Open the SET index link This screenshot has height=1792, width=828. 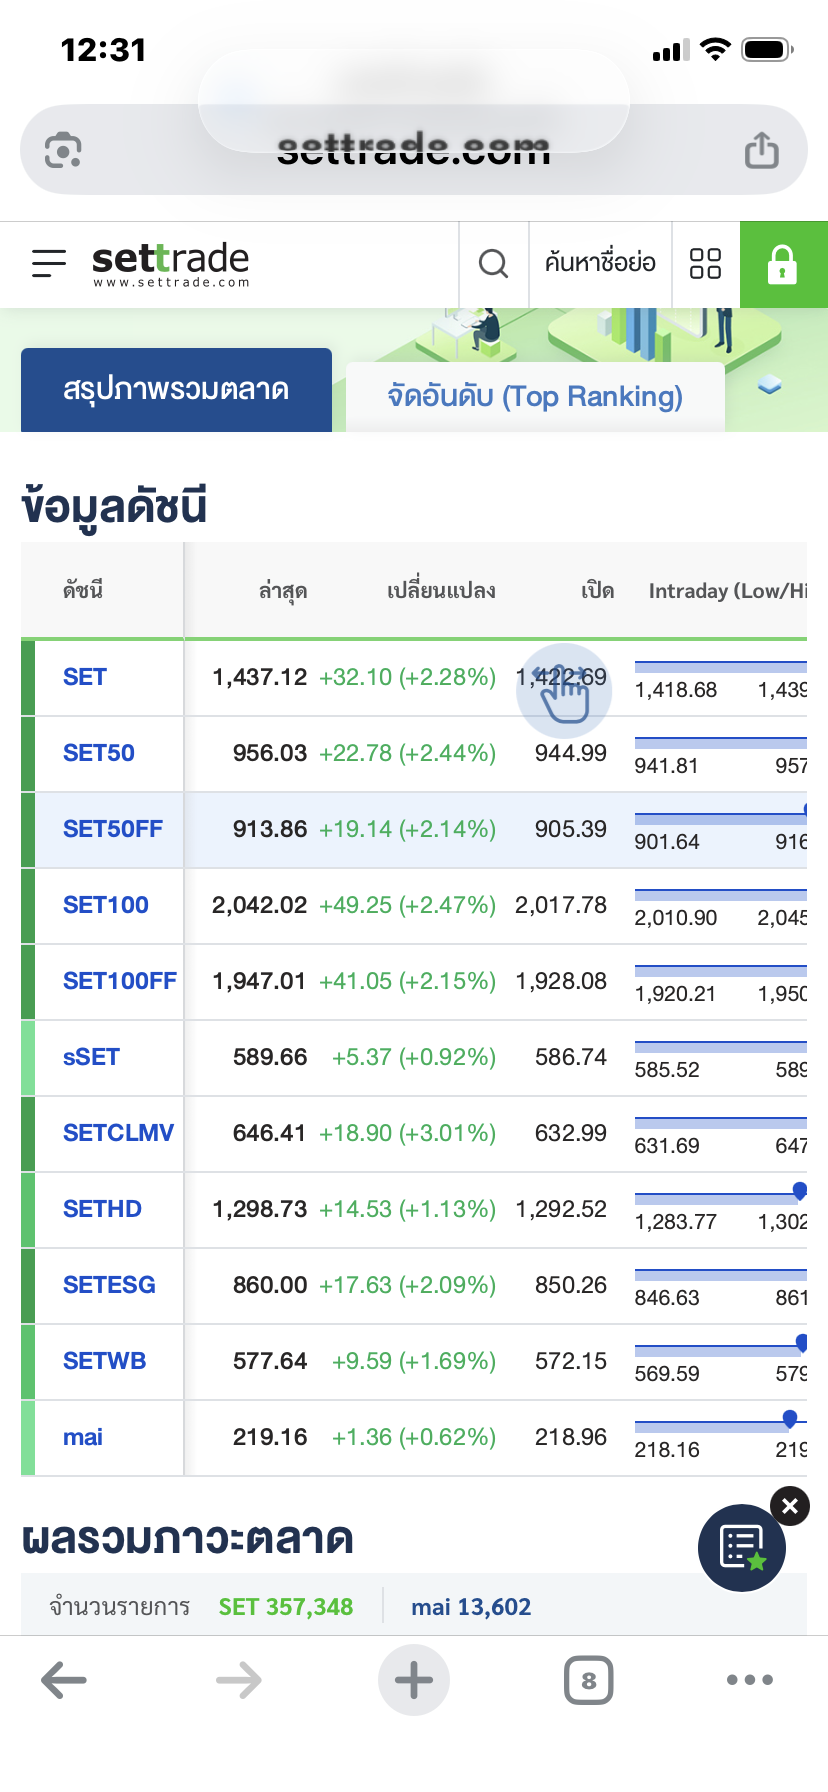tap(85, 677)
